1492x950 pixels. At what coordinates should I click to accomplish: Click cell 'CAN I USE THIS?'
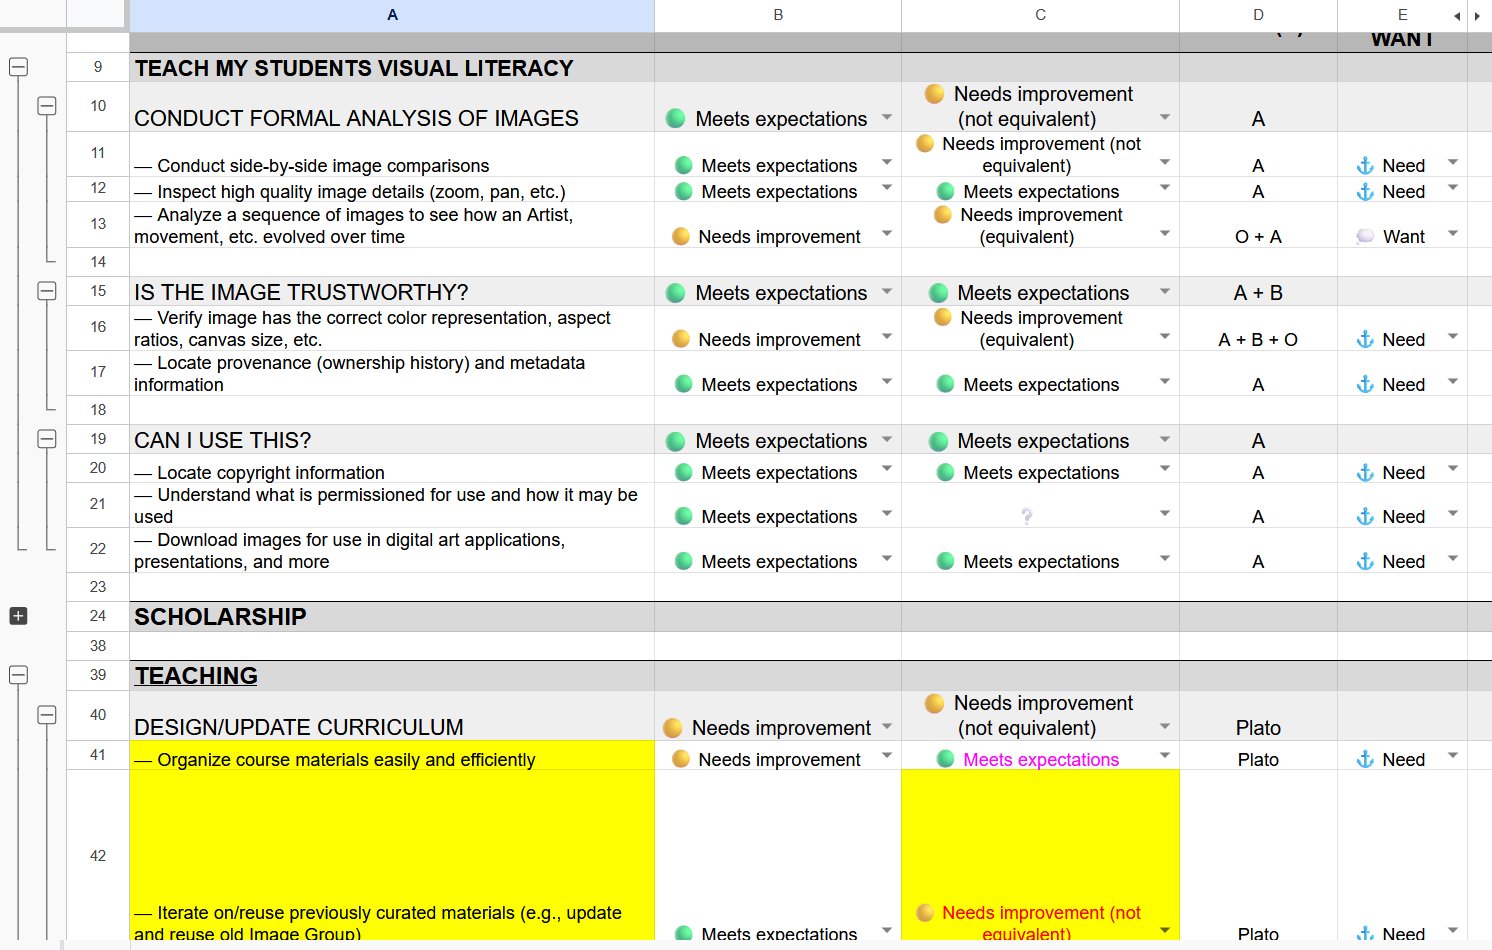pos(392,440)
